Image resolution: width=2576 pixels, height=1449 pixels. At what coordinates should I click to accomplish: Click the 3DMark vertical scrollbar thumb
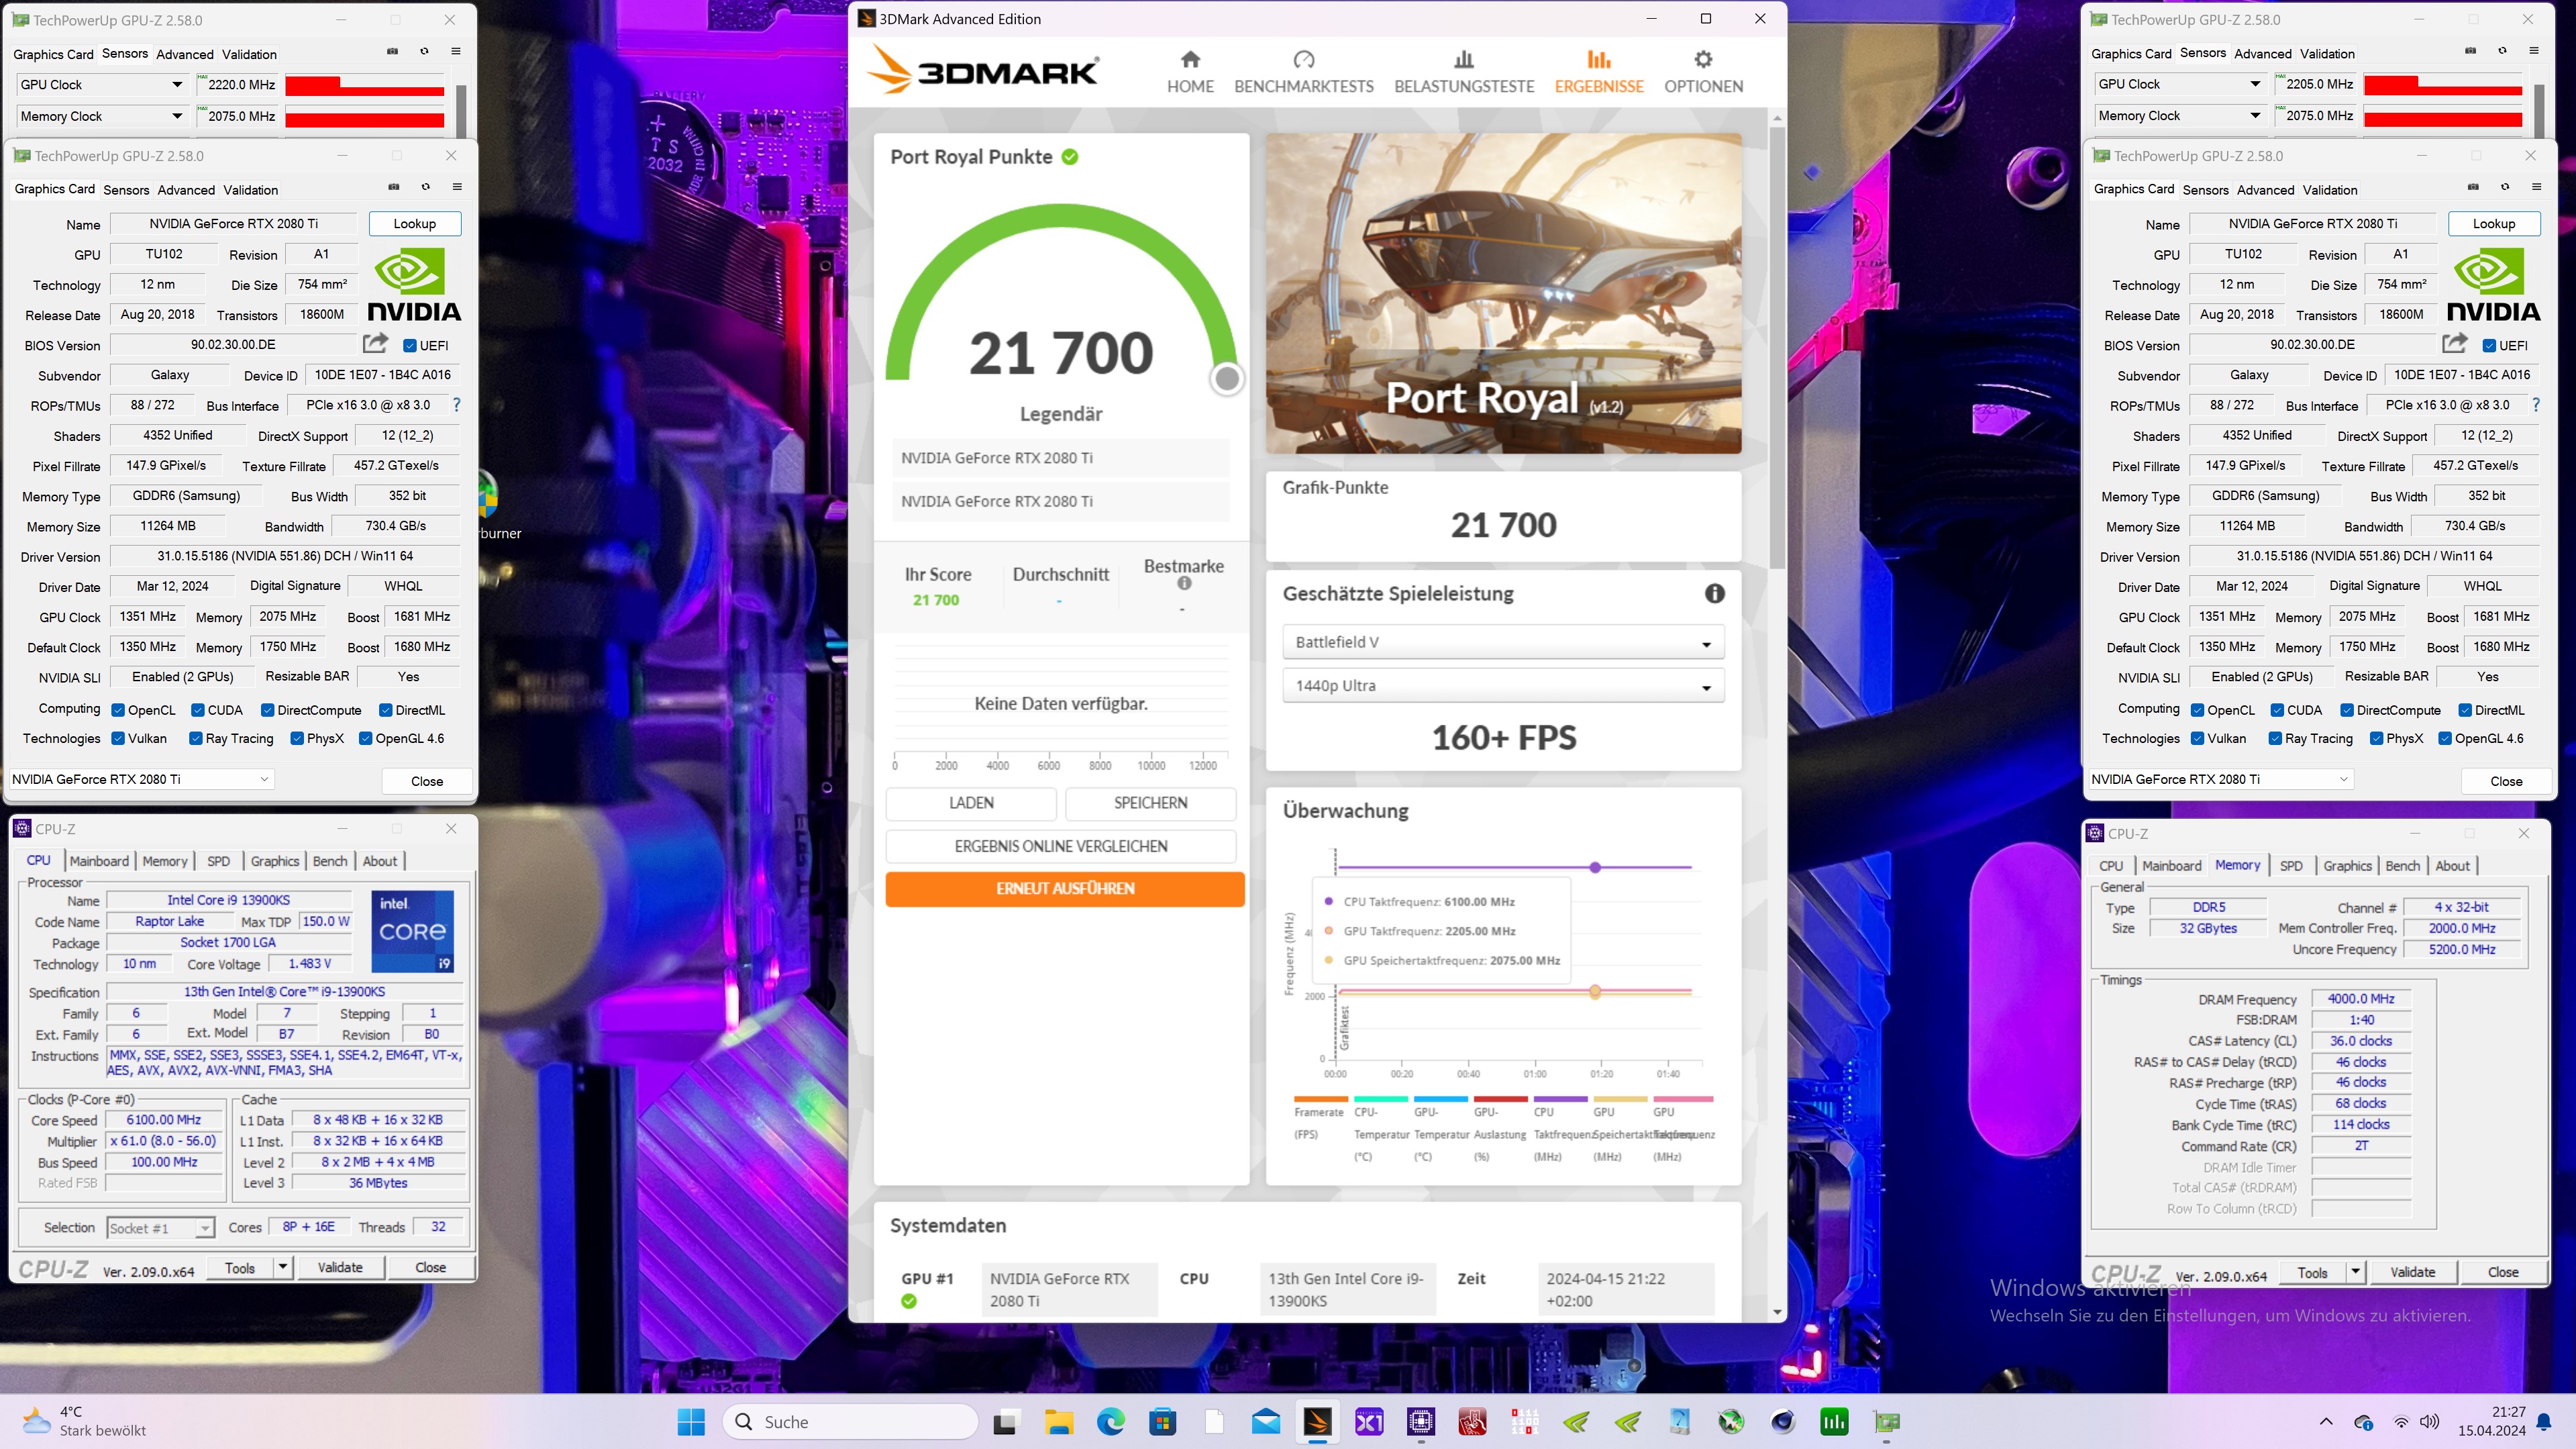click(1777, 347)
